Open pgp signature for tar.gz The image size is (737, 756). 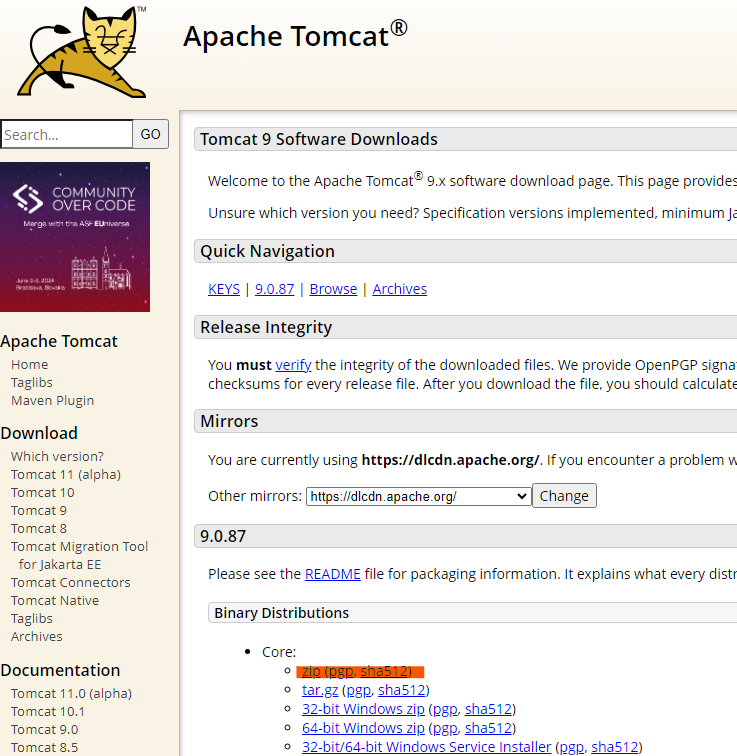point(359,690)
